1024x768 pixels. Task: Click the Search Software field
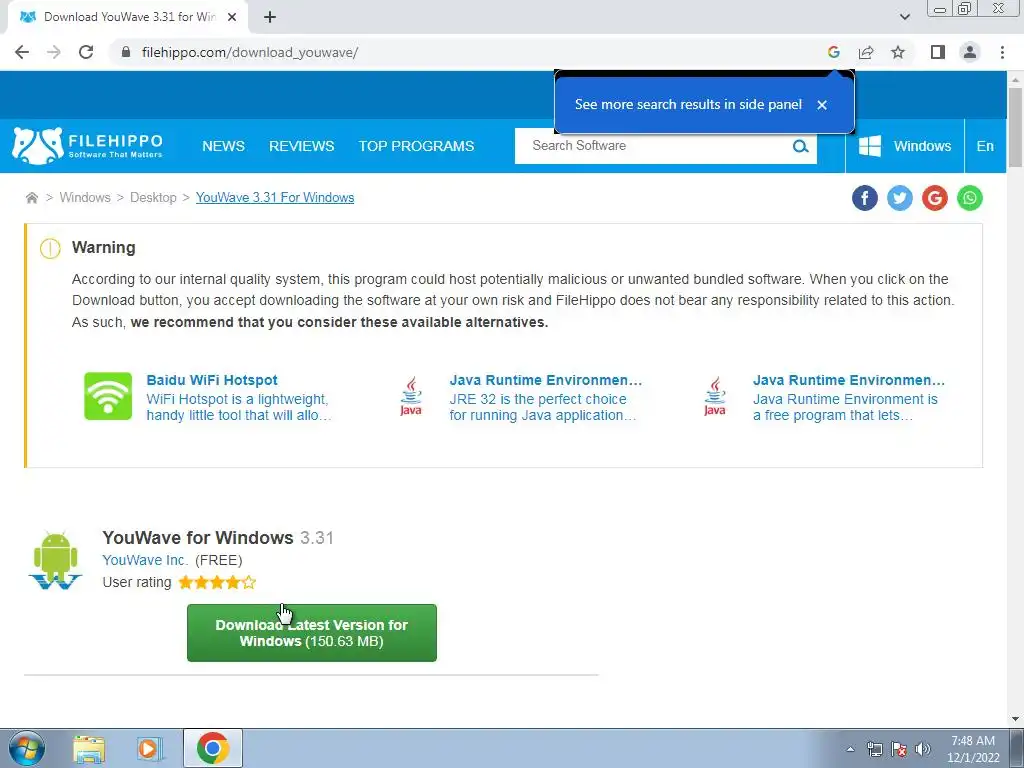click(x=653, y=146)
